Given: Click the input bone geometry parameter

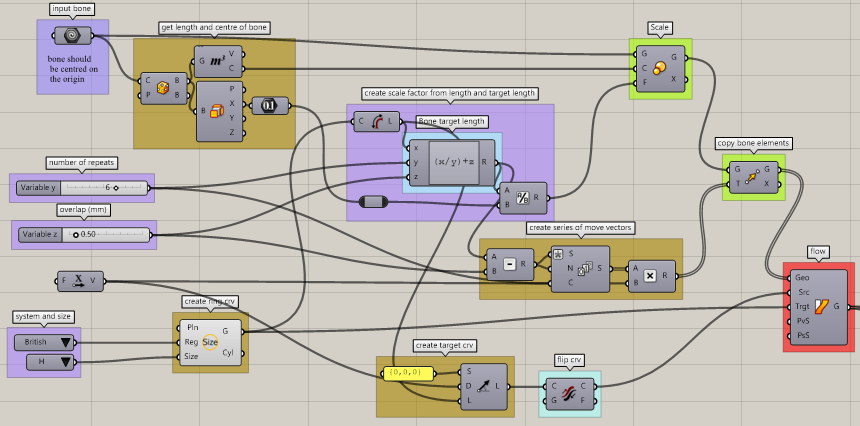Looking at the screenshot, I should 72,36.
